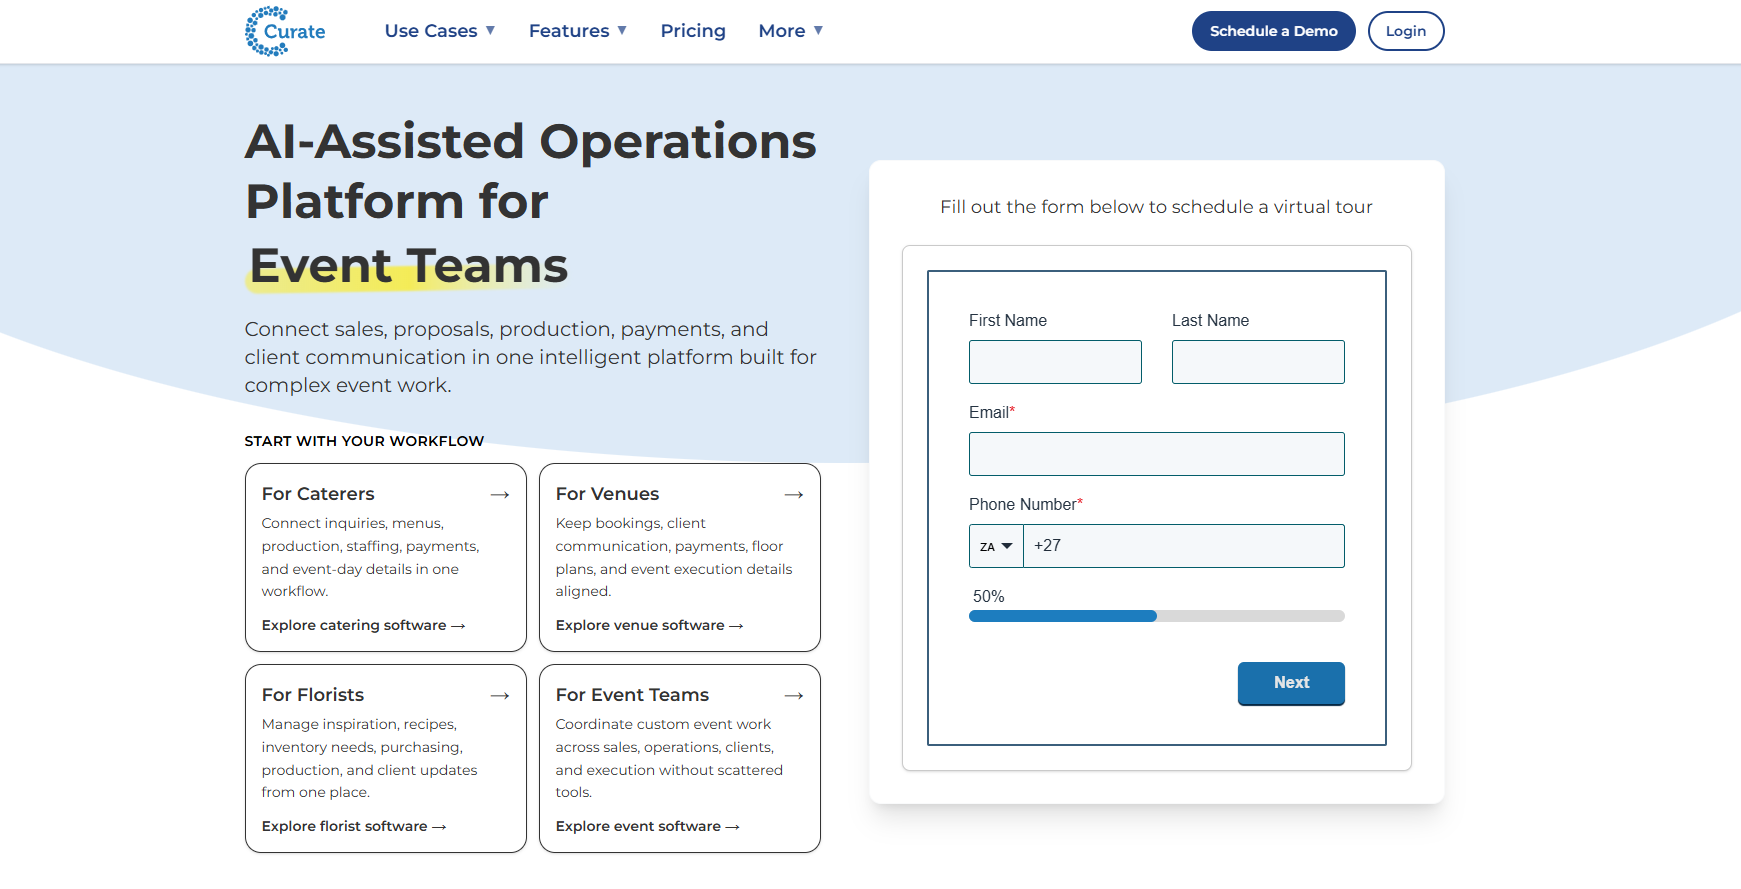Open the Pricing page

(x=693, y=31)
